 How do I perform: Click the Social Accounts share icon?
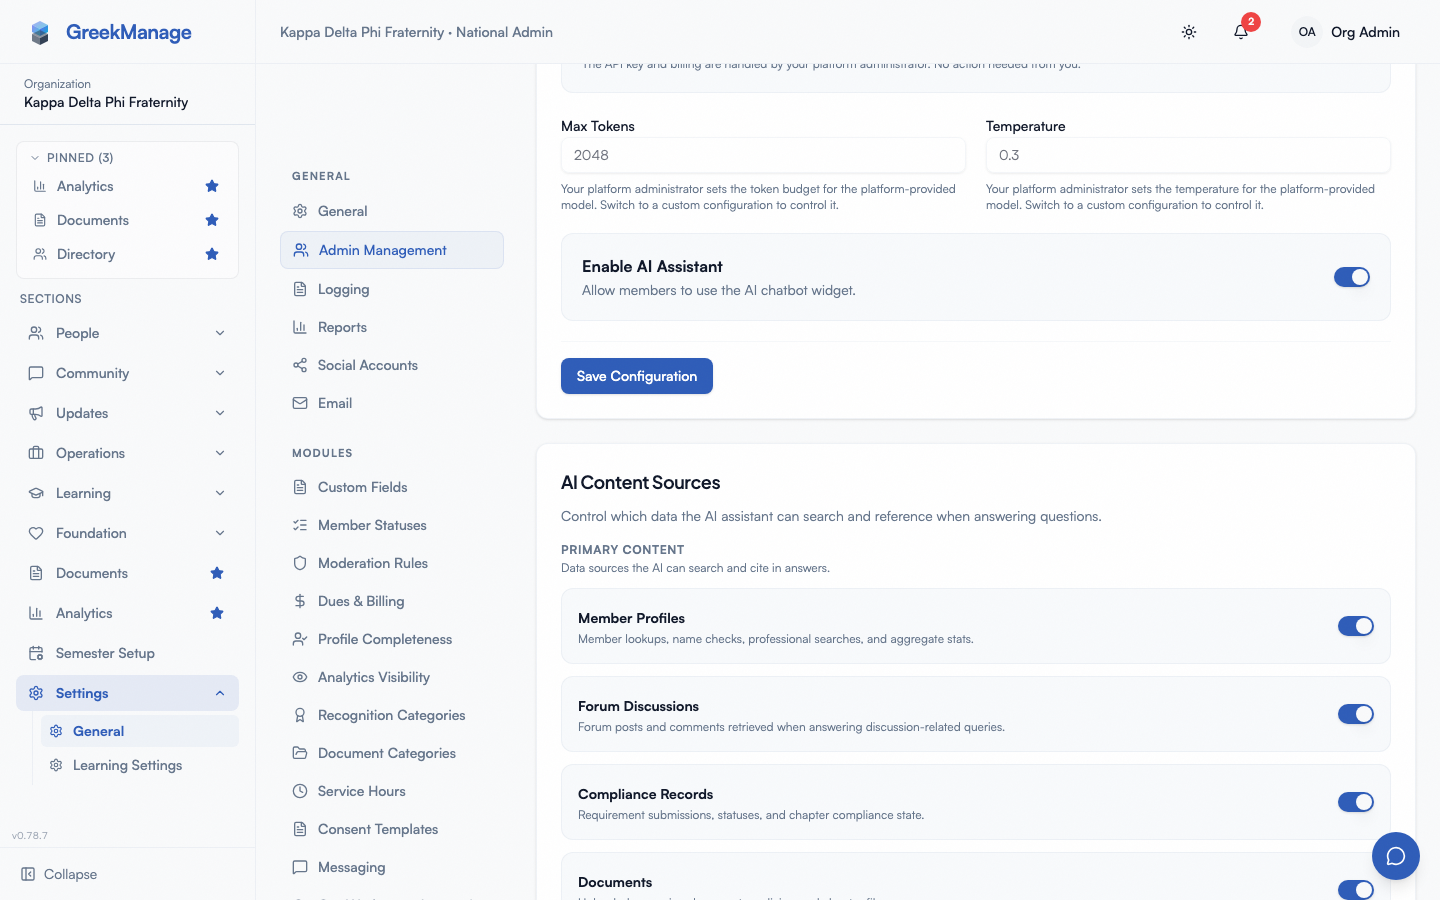tap(300, 365)
